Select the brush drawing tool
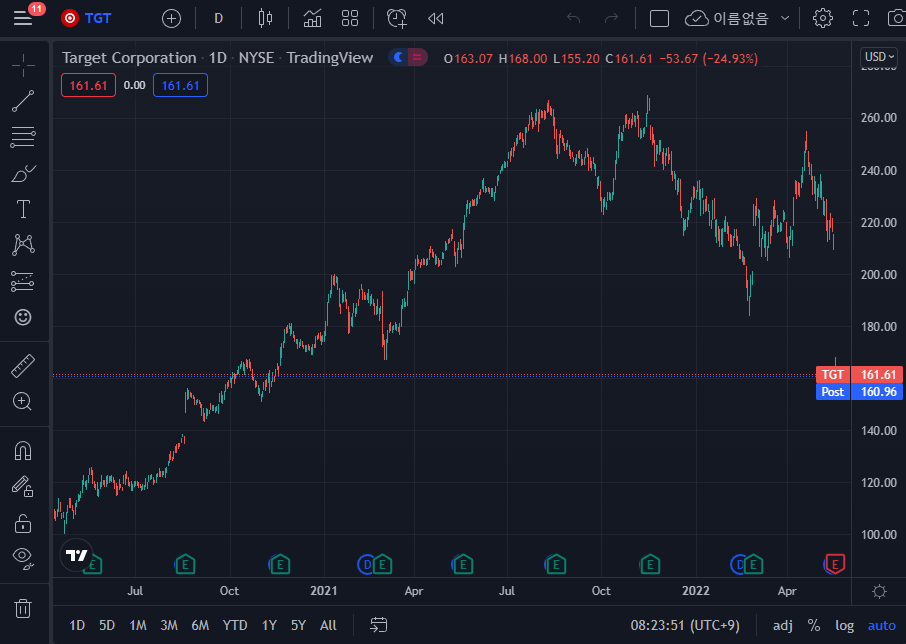The image size is (906, 644). point(23,173)
